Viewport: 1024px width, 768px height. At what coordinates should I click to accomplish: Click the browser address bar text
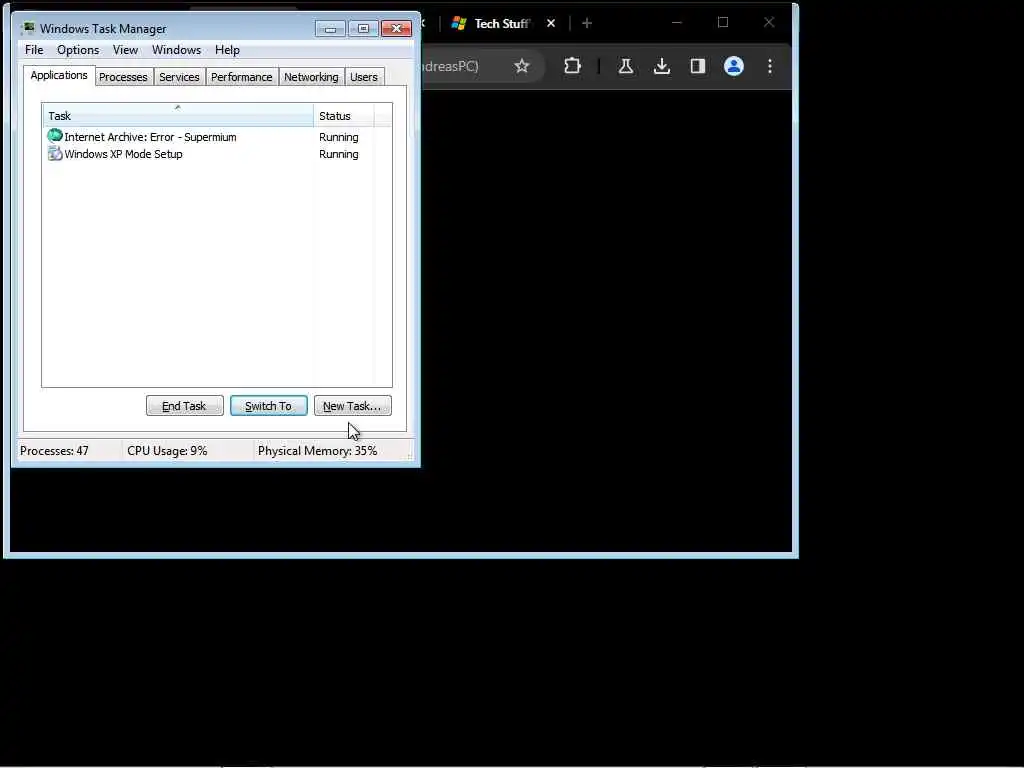pyautogui.click(x=451, y=66)
